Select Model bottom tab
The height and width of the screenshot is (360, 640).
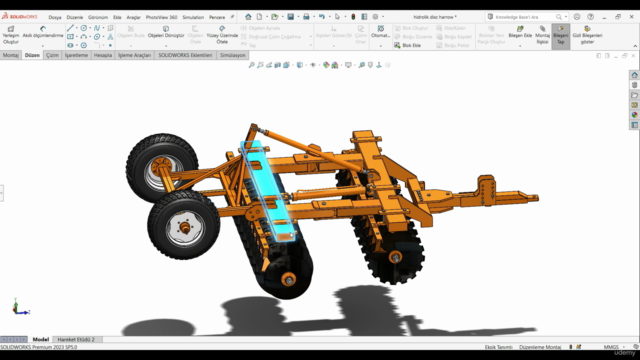[41, 339]
